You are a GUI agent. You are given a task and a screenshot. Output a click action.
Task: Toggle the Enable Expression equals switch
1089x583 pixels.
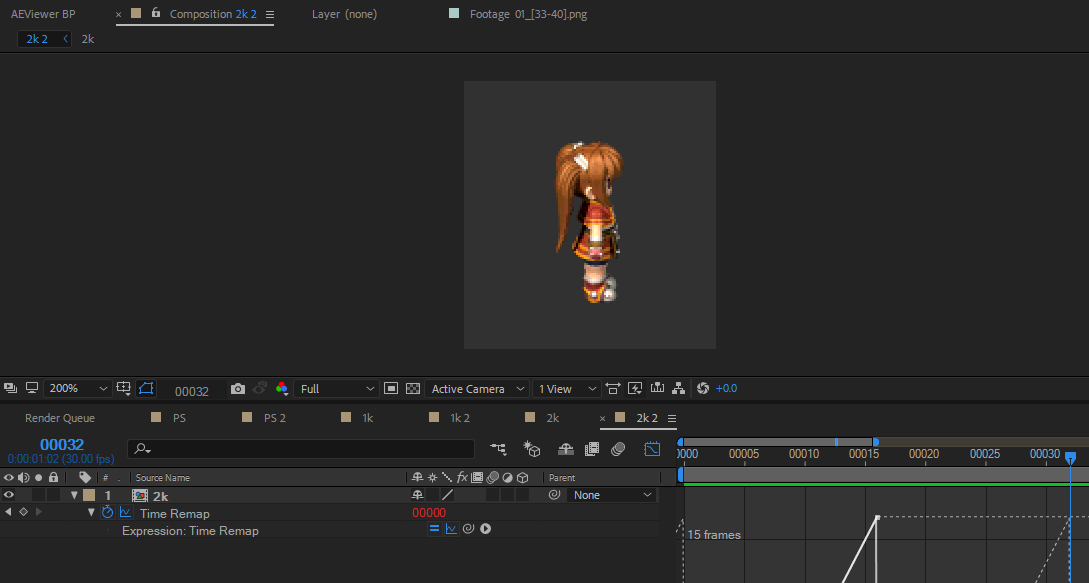(434, 529)
